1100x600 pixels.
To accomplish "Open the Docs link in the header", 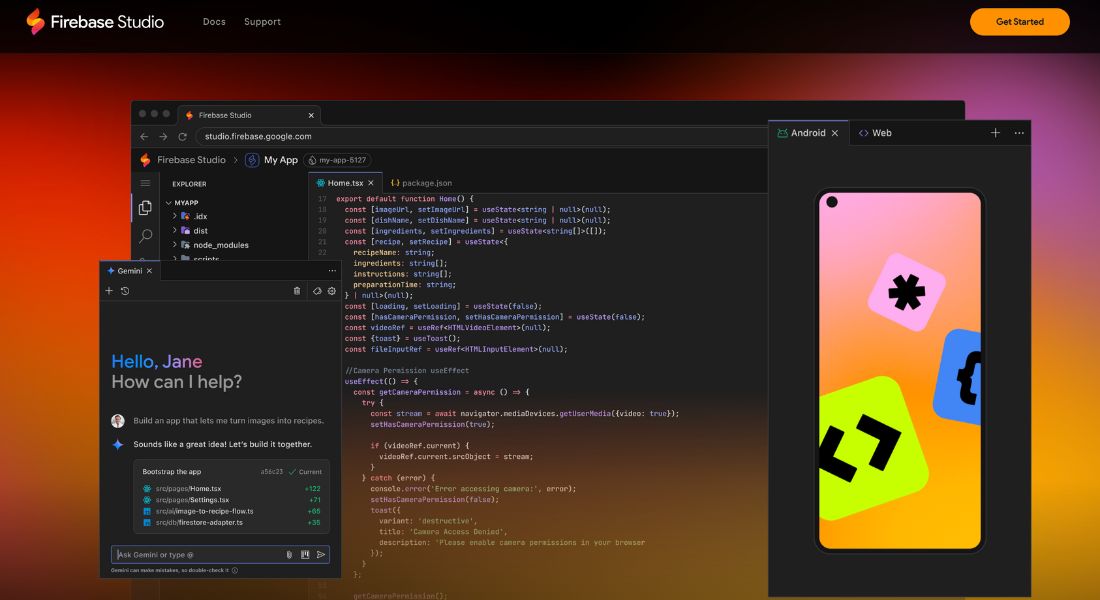I will click(214, 22).
